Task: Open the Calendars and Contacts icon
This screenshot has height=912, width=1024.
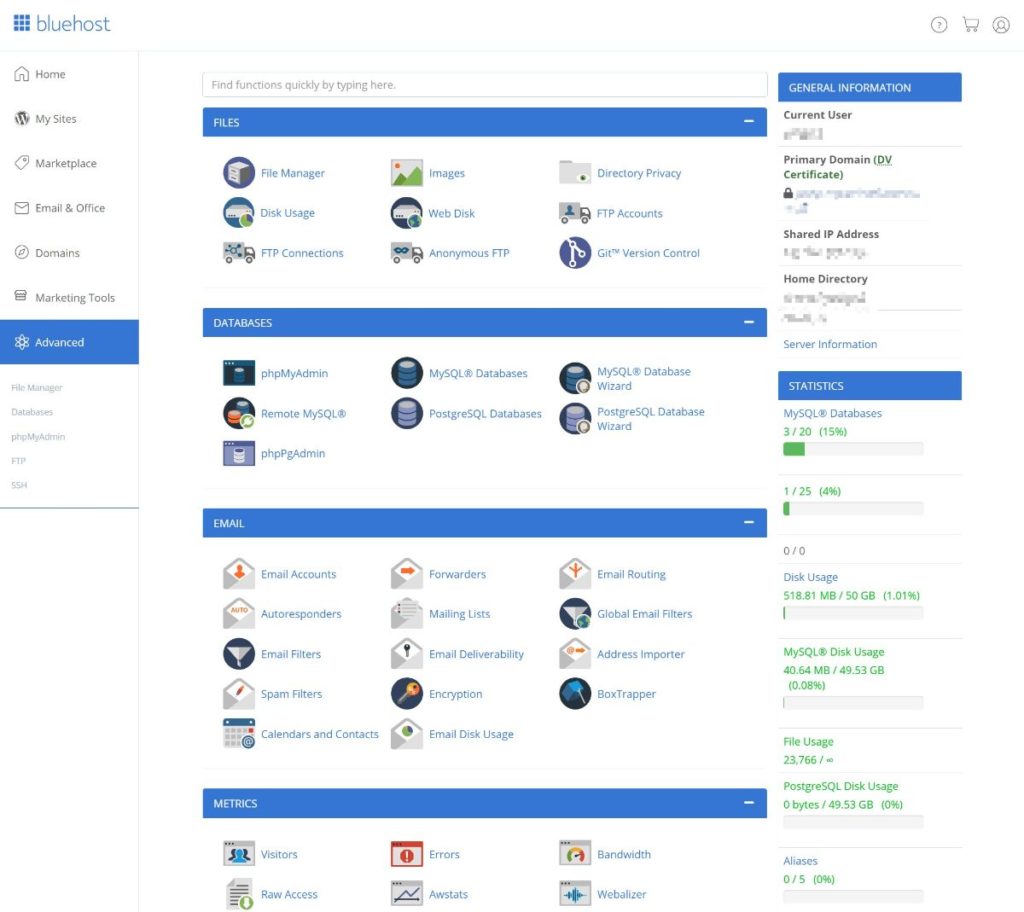Action: (239, 734)
